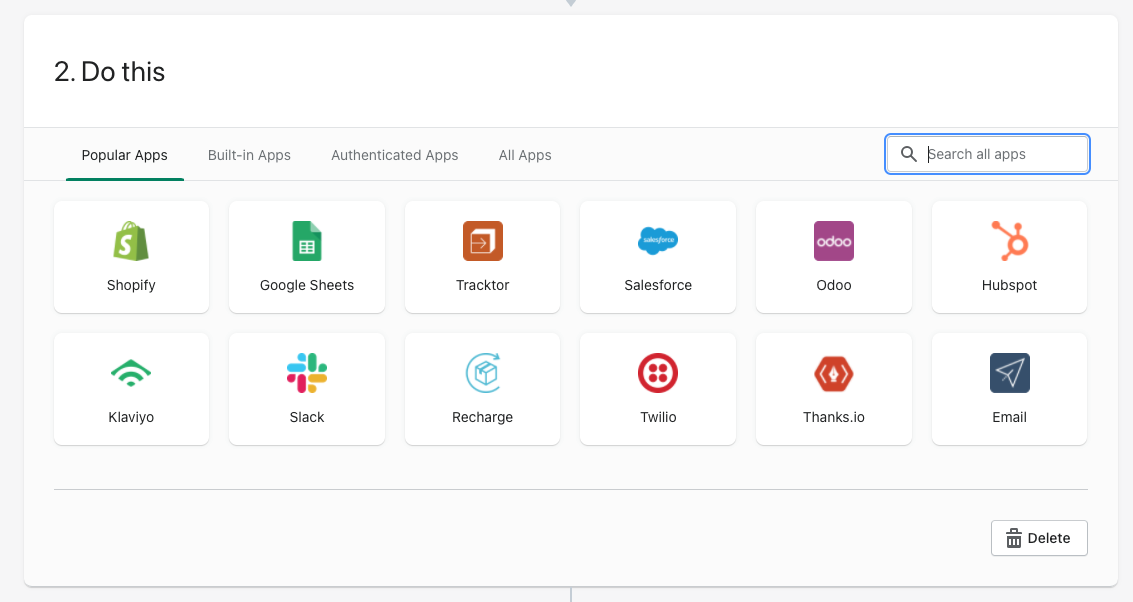Image resolution: width=1133 pixels, height=602 pixels.
Task: Choose the Slack app icon
Action: [x=306, y=373]
